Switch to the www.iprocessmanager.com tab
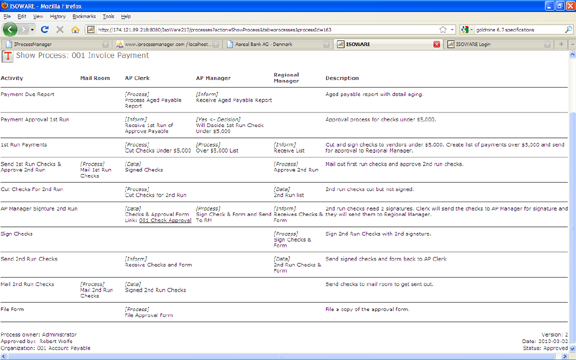The image size is (576, 360). 167,44
